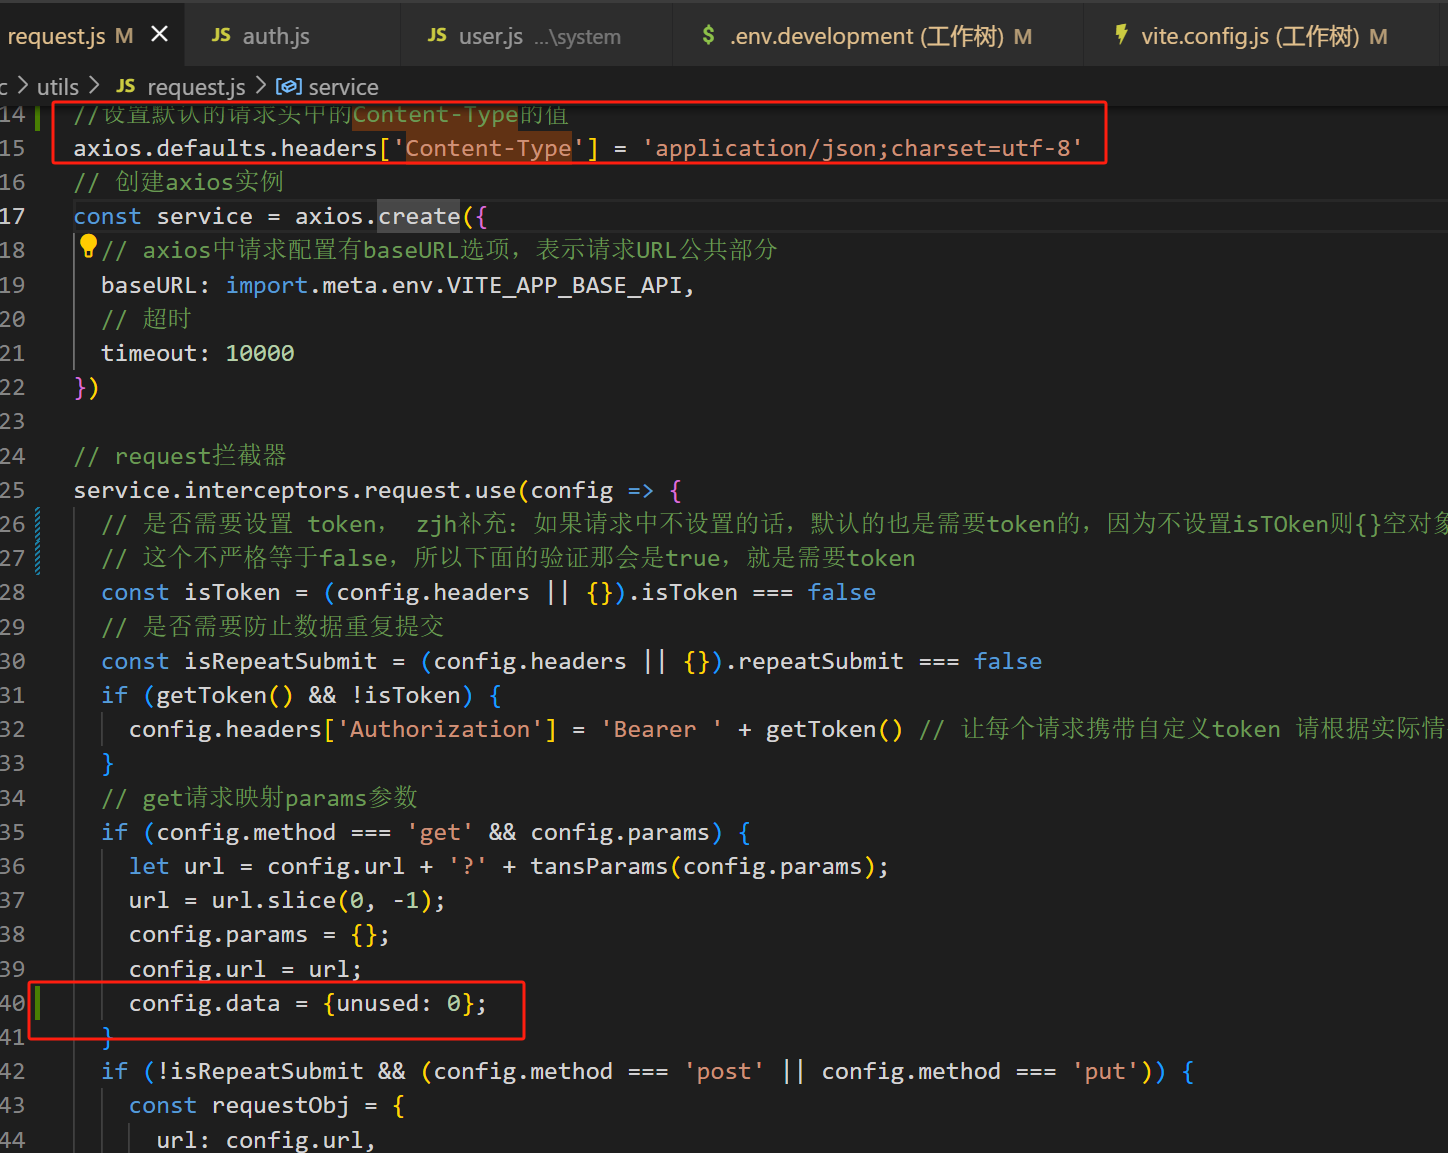Click the '// 创建axios实例' comment
The width and height of the screenshot is (1448, 1153).
[x=179, y=182]
